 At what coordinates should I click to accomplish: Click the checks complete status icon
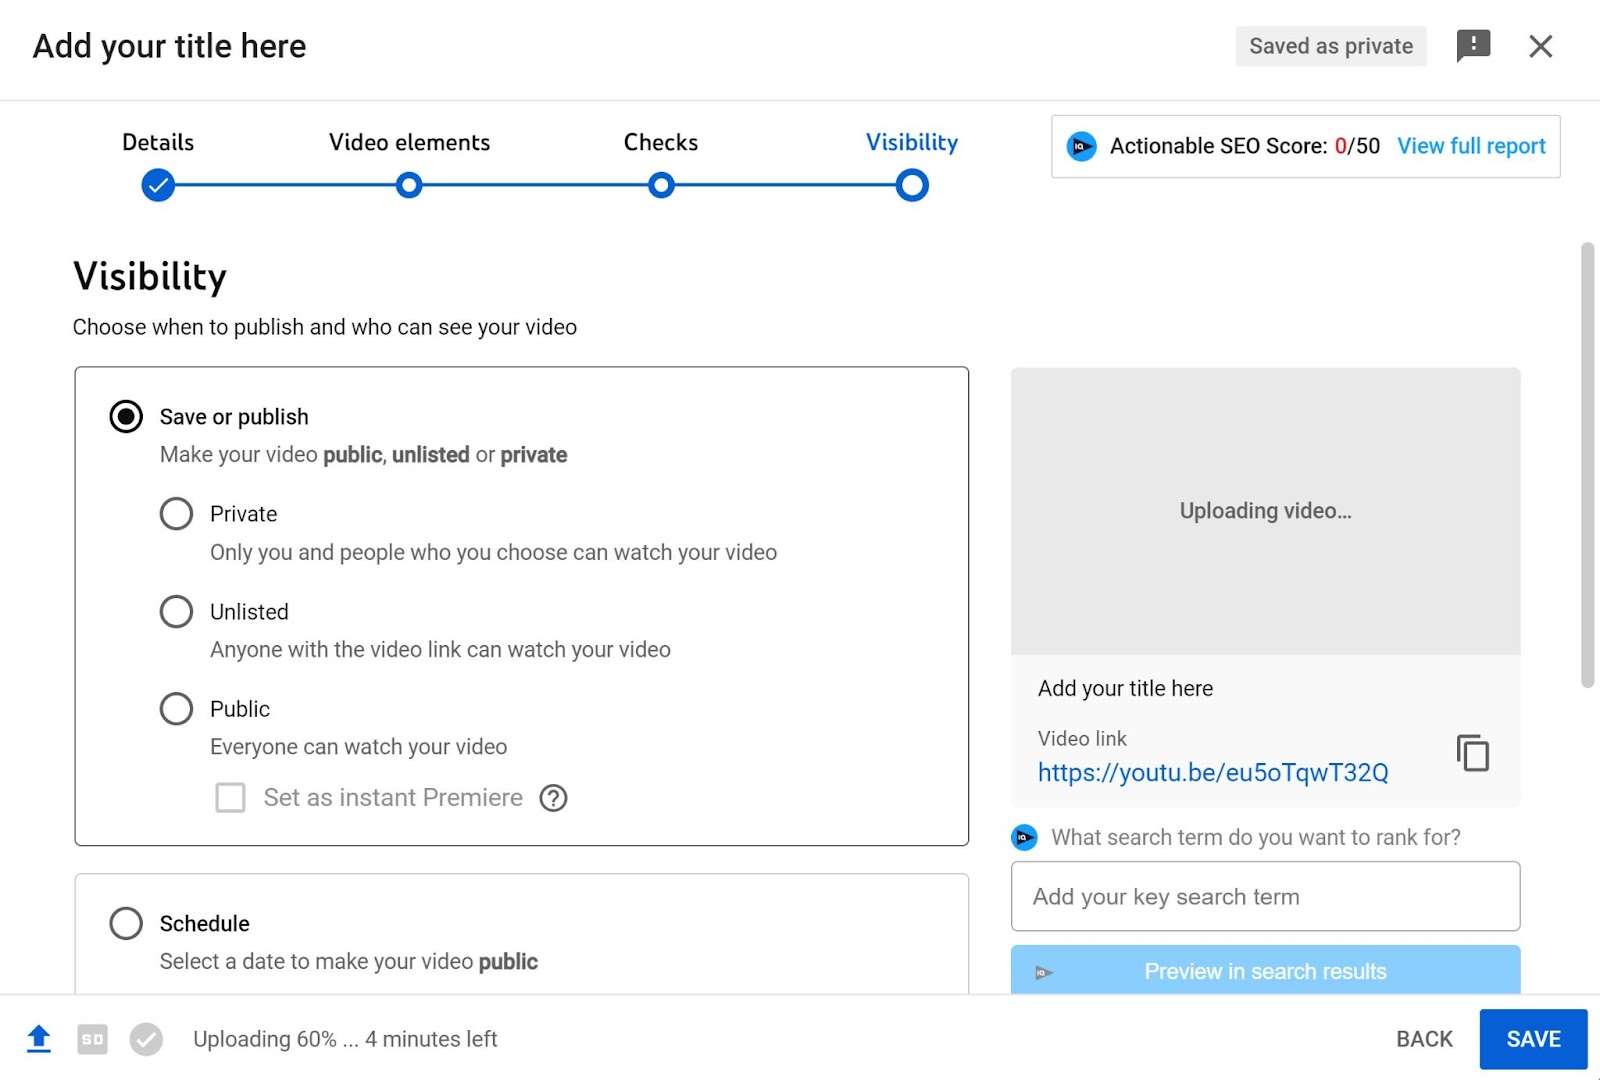(146, 1039)
